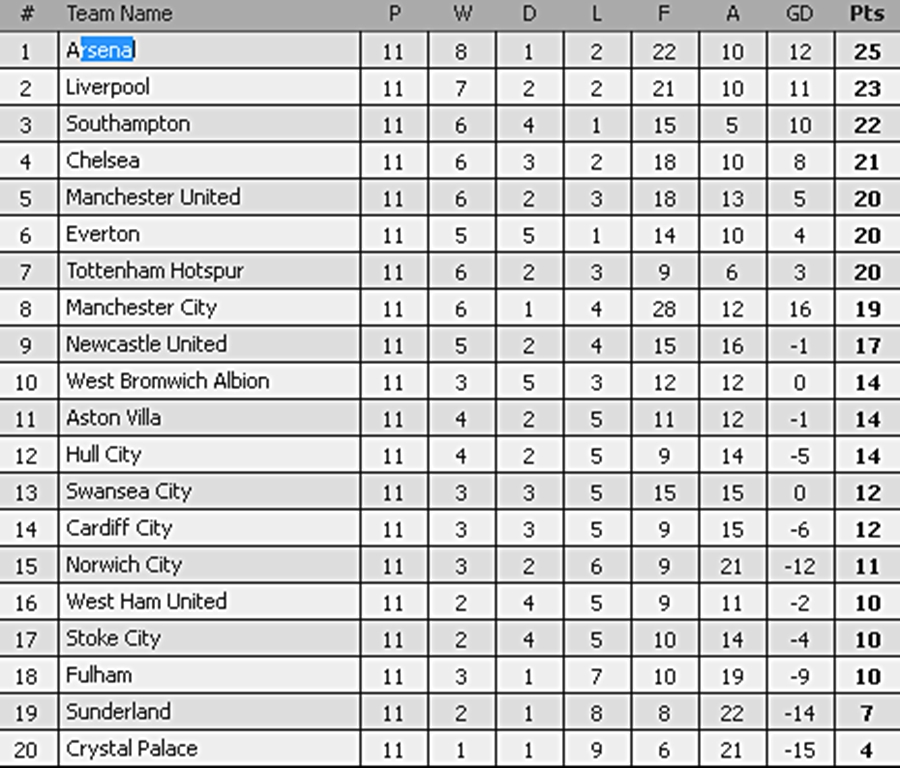Image resolution: width=900 pixels, height=768 pixels.
Task: Select the Liverpool row
Action: (x=450, y=88)
